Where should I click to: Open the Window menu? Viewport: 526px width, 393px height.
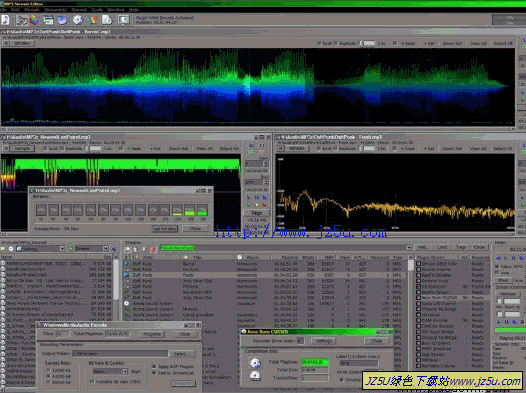click(116, 10)
